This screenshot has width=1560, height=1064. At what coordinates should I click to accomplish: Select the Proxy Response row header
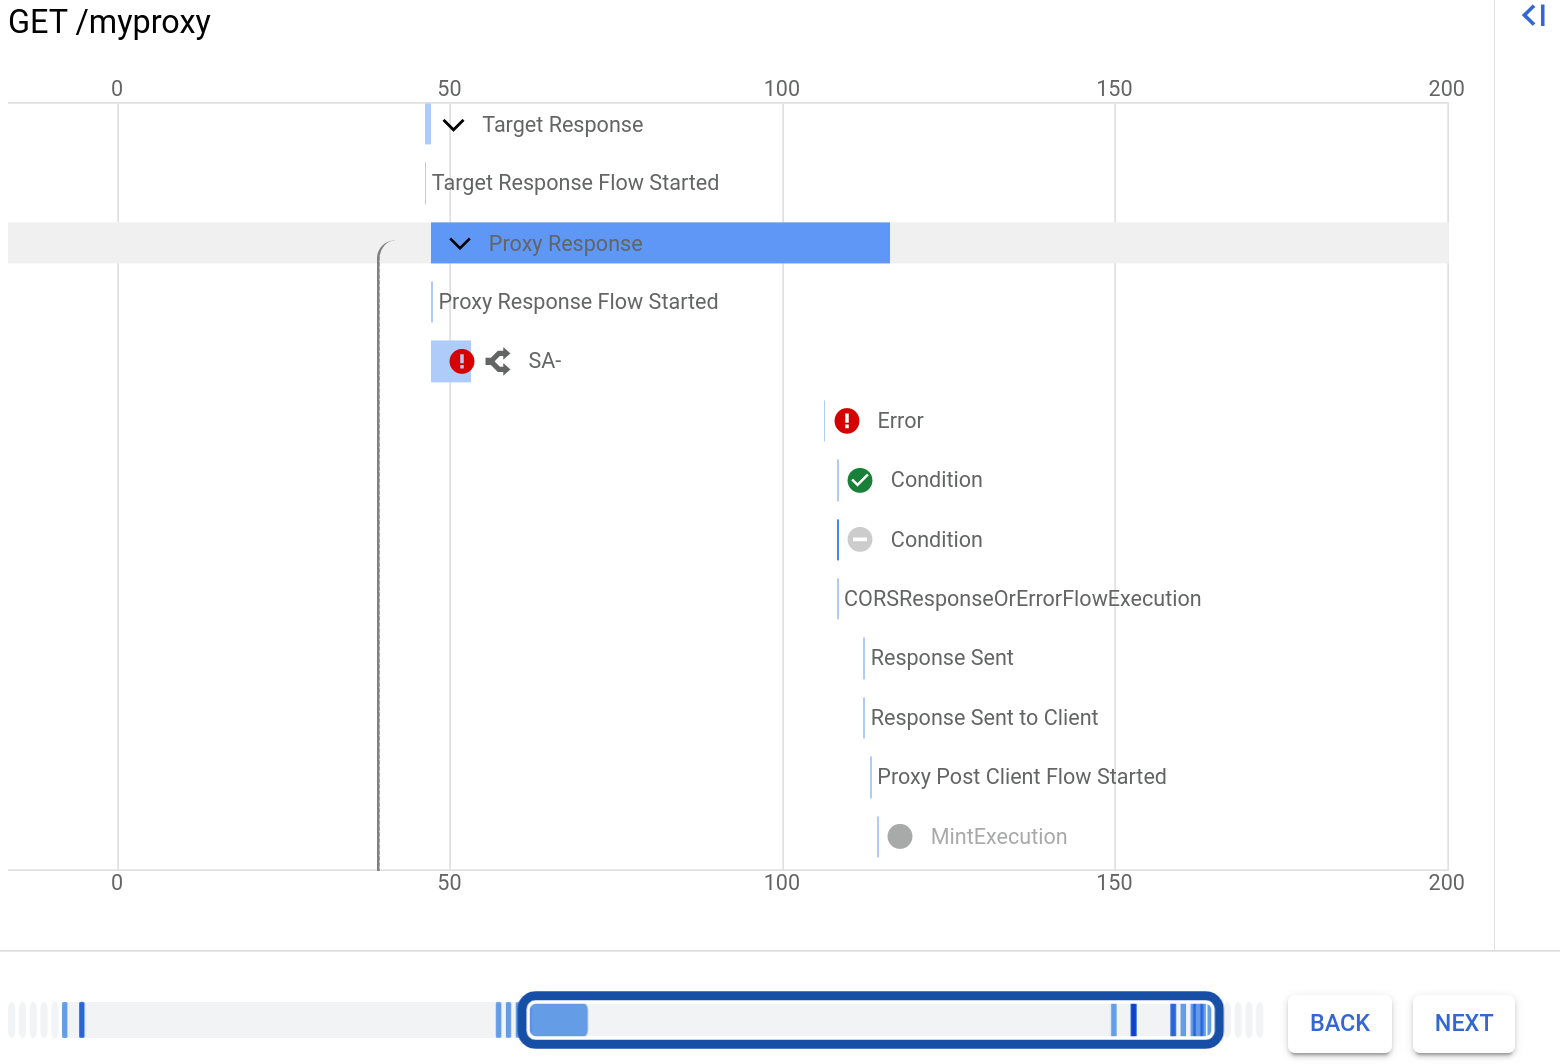tap(564, 243)
